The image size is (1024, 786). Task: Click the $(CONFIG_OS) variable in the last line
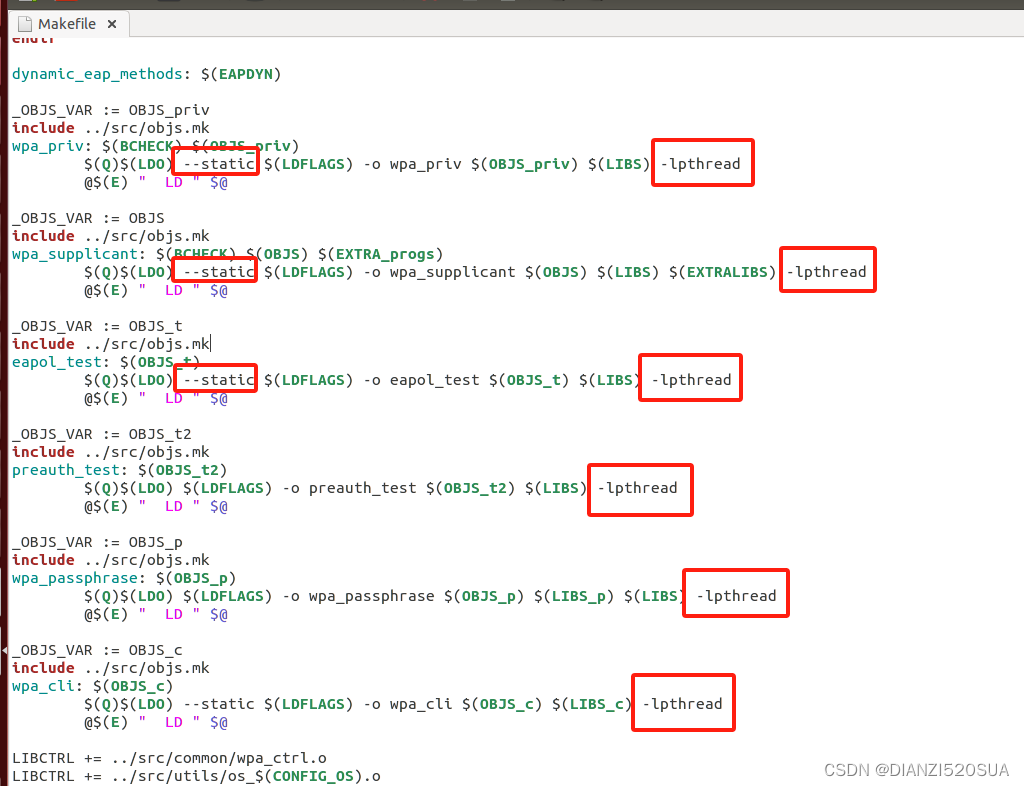click(312, 776)
